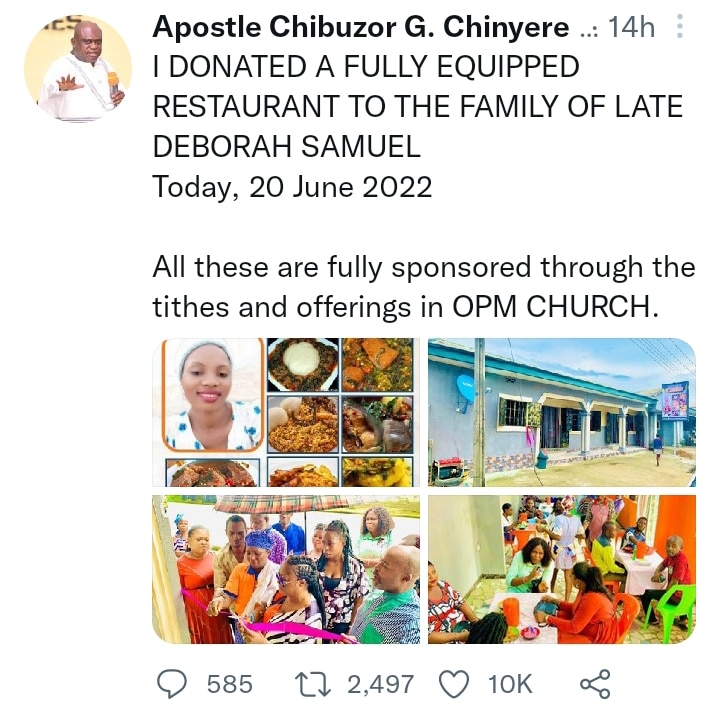Click the 14h timestamp
Image resolution: width=720 pixels, height=723 pixels.
[631, 27]
